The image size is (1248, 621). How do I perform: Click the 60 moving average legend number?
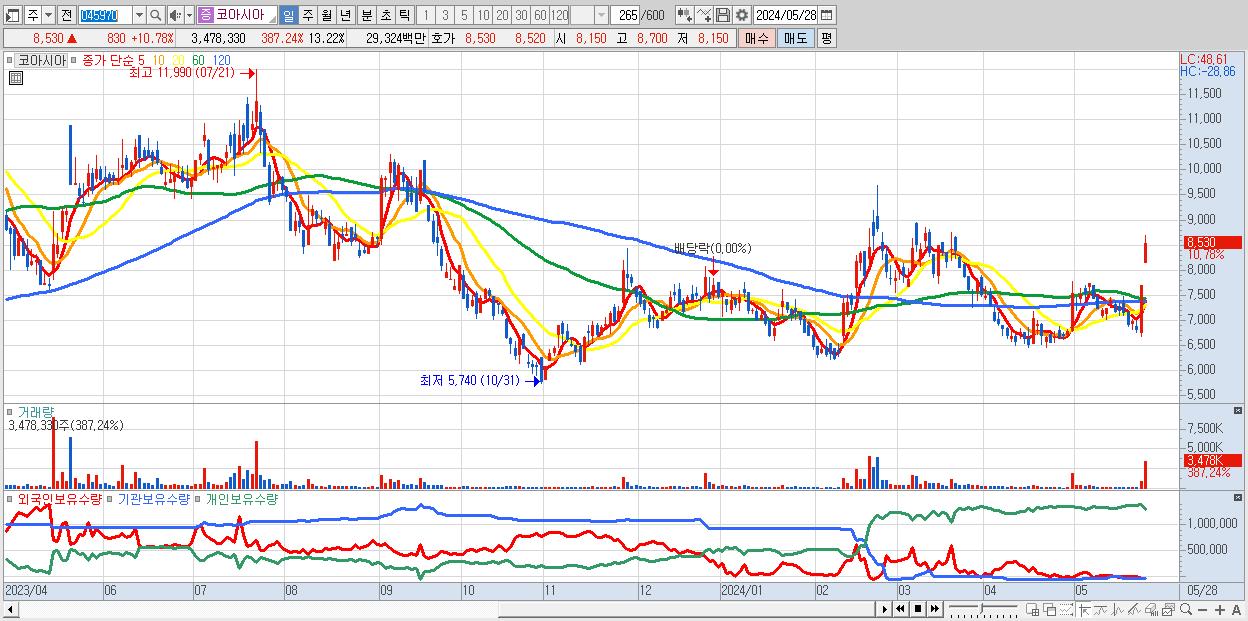[197, 60]
